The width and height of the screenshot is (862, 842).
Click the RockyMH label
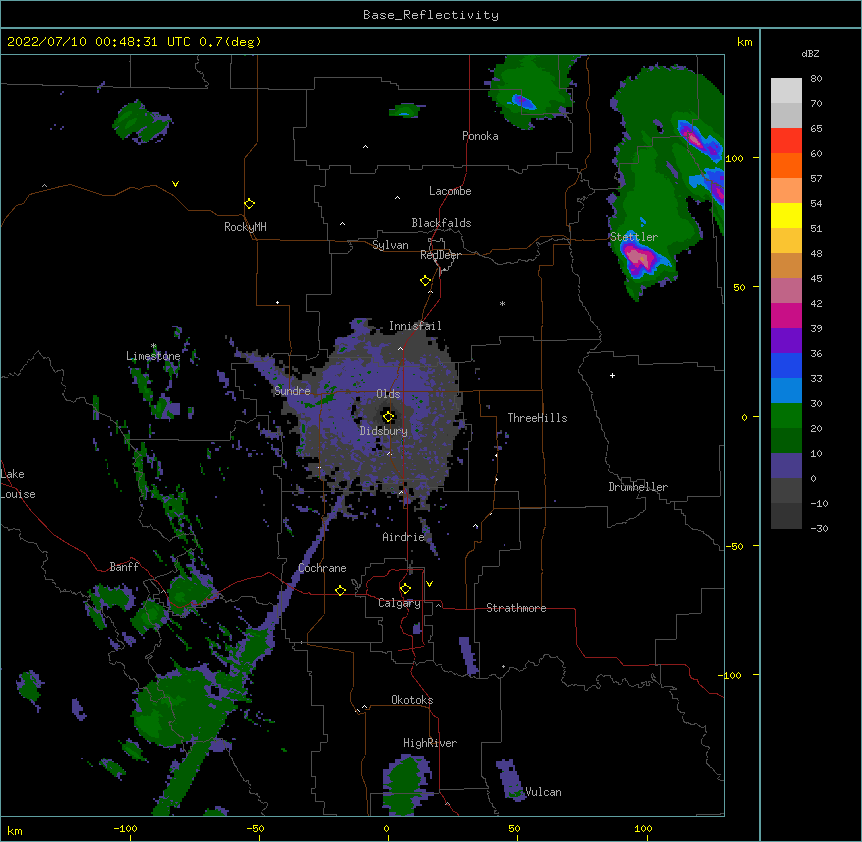[x=245, y=227]
